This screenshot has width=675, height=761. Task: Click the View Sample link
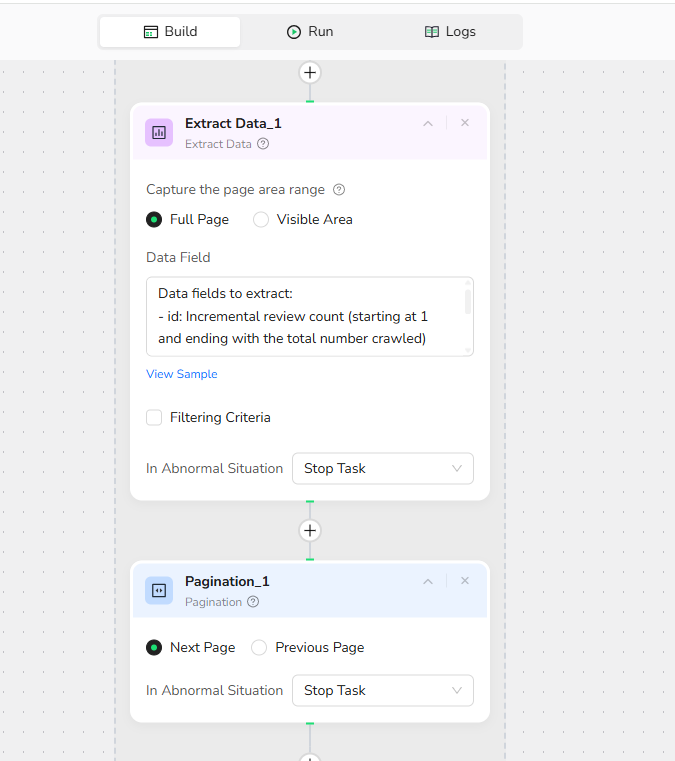(182, 374)
